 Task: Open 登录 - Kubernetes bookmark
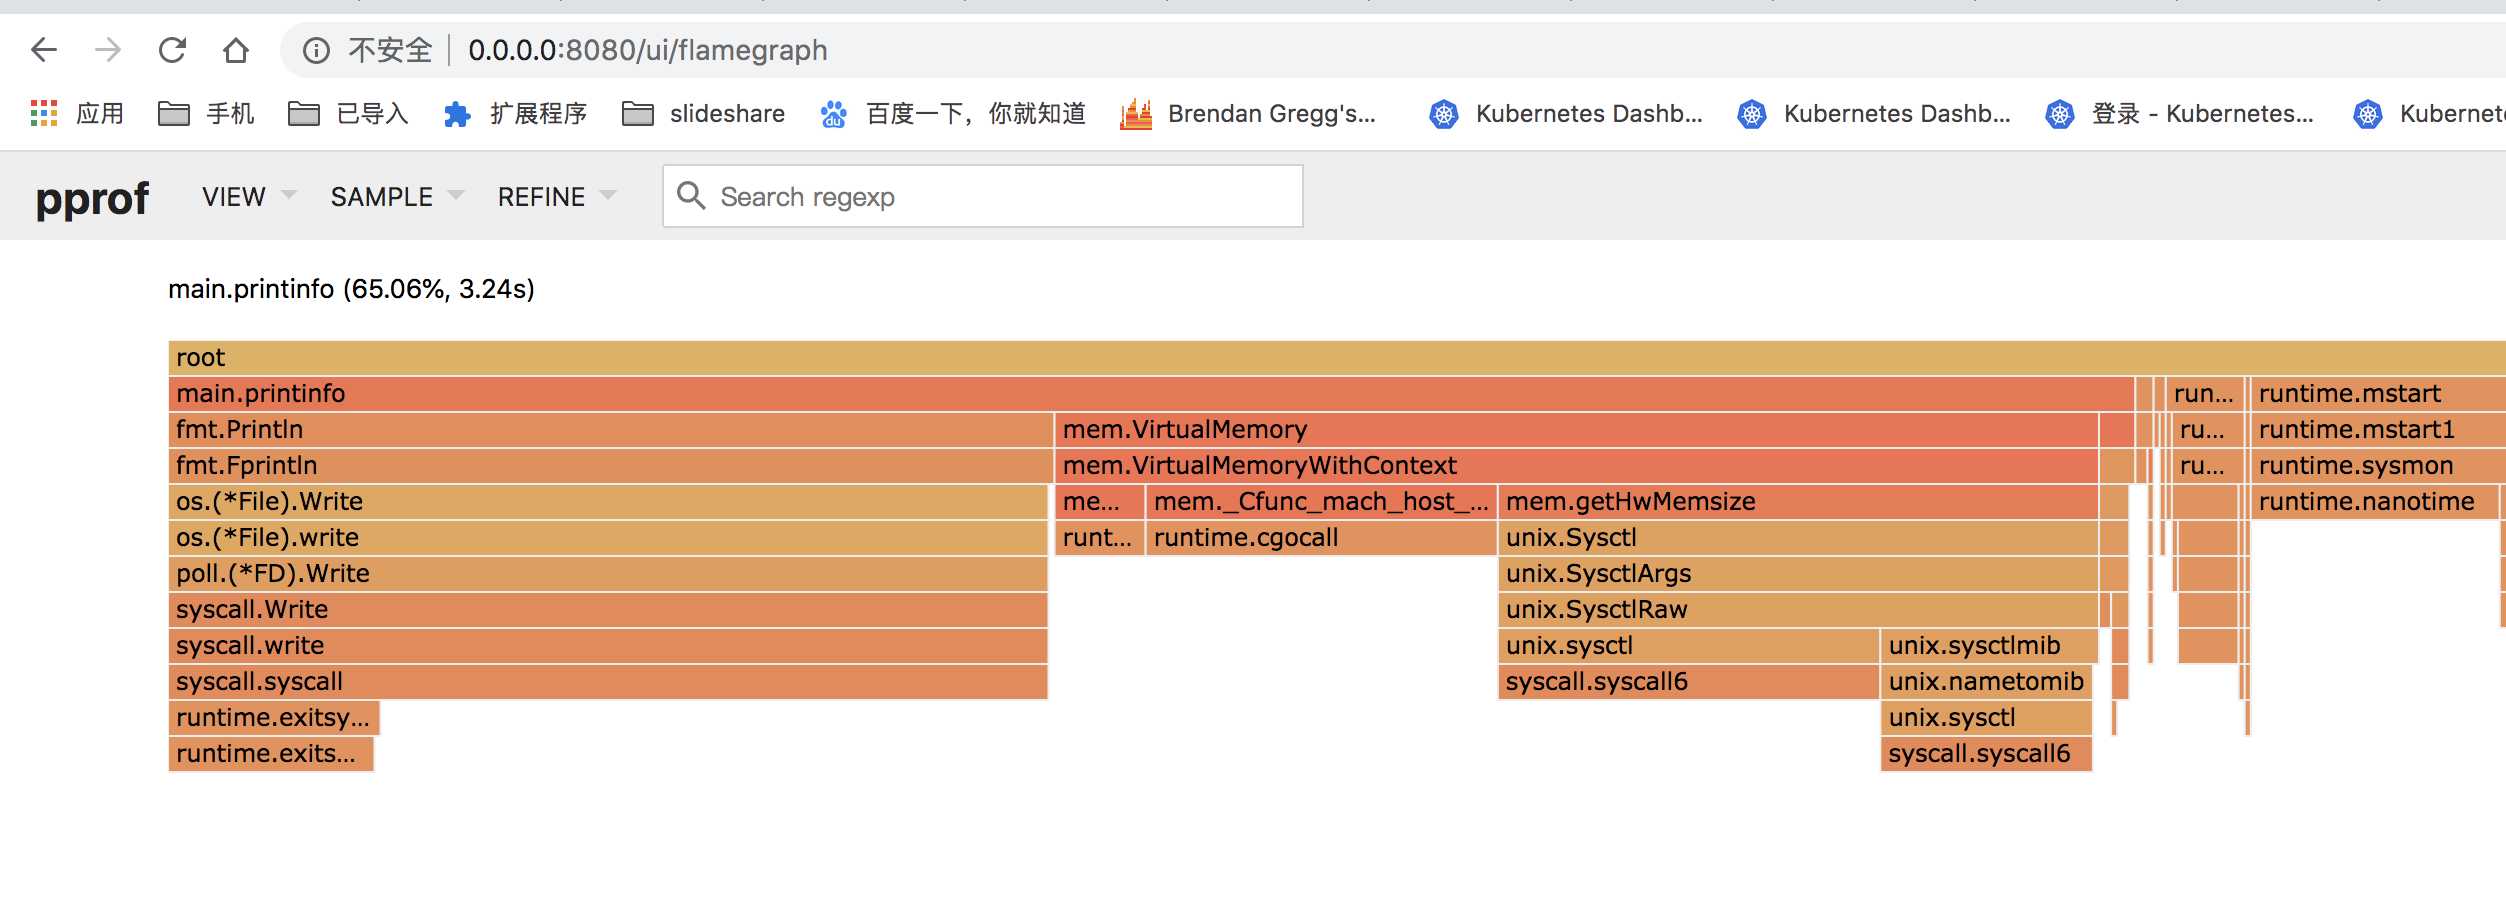click(x=2179, y=113)
